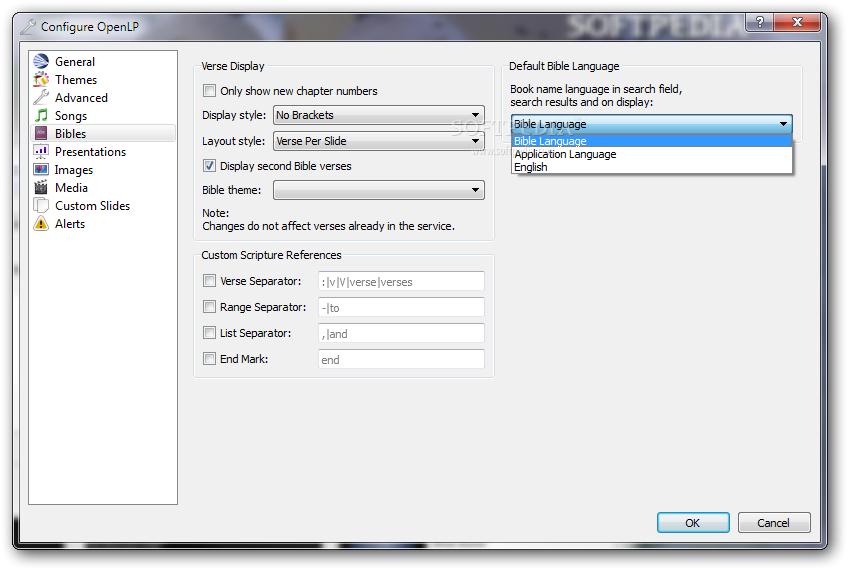
Task: Click the Custom Slides page icon
Action: click(41, 206)
